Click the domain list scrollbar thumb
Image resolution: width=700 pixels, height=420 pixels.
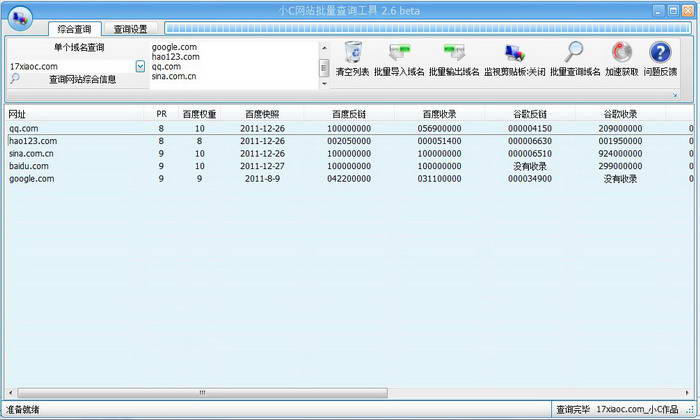[x=325, y=68]
